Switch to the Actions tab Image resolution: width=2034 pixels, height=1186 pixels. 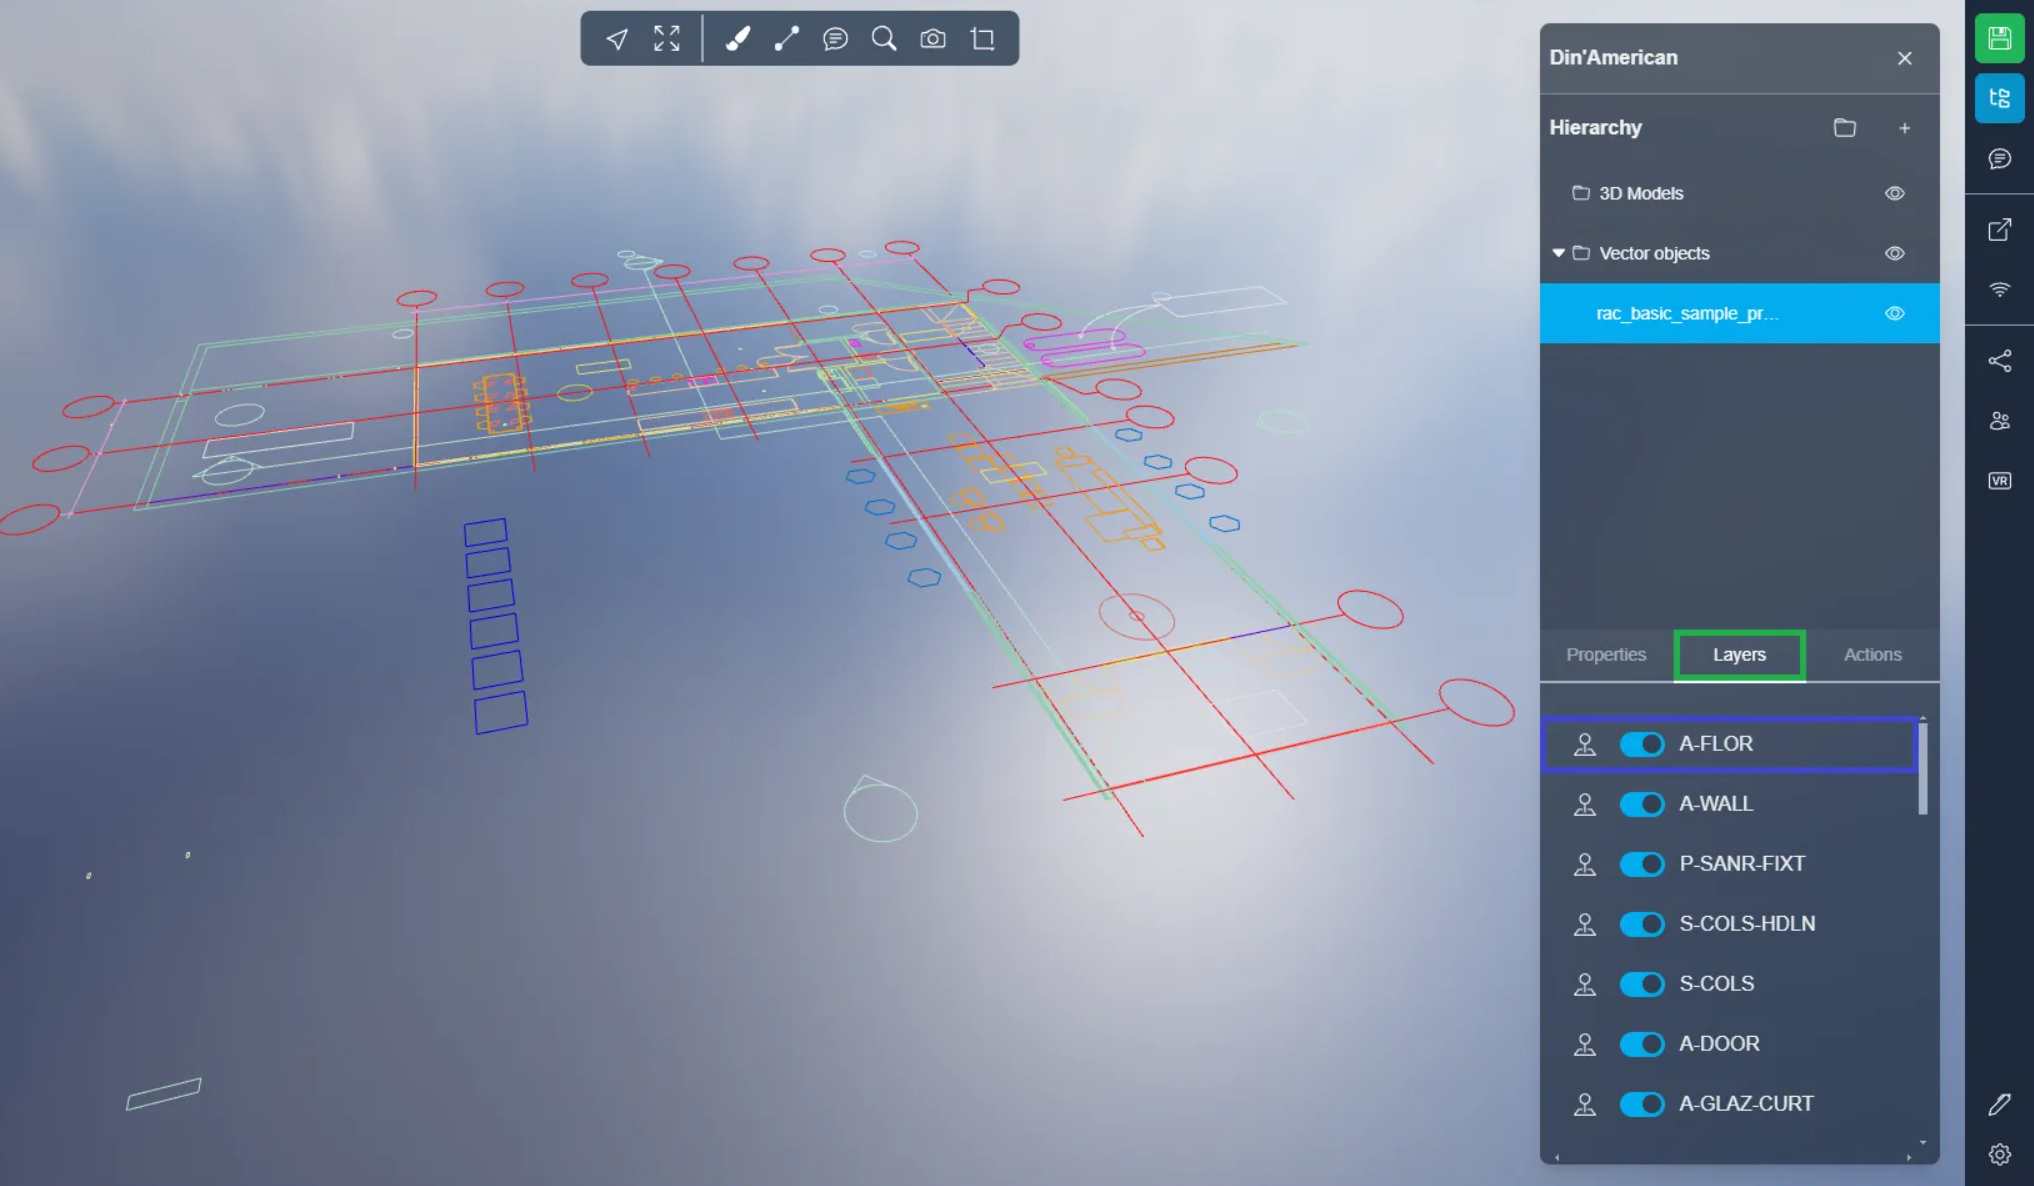(x=1872, y=654)
